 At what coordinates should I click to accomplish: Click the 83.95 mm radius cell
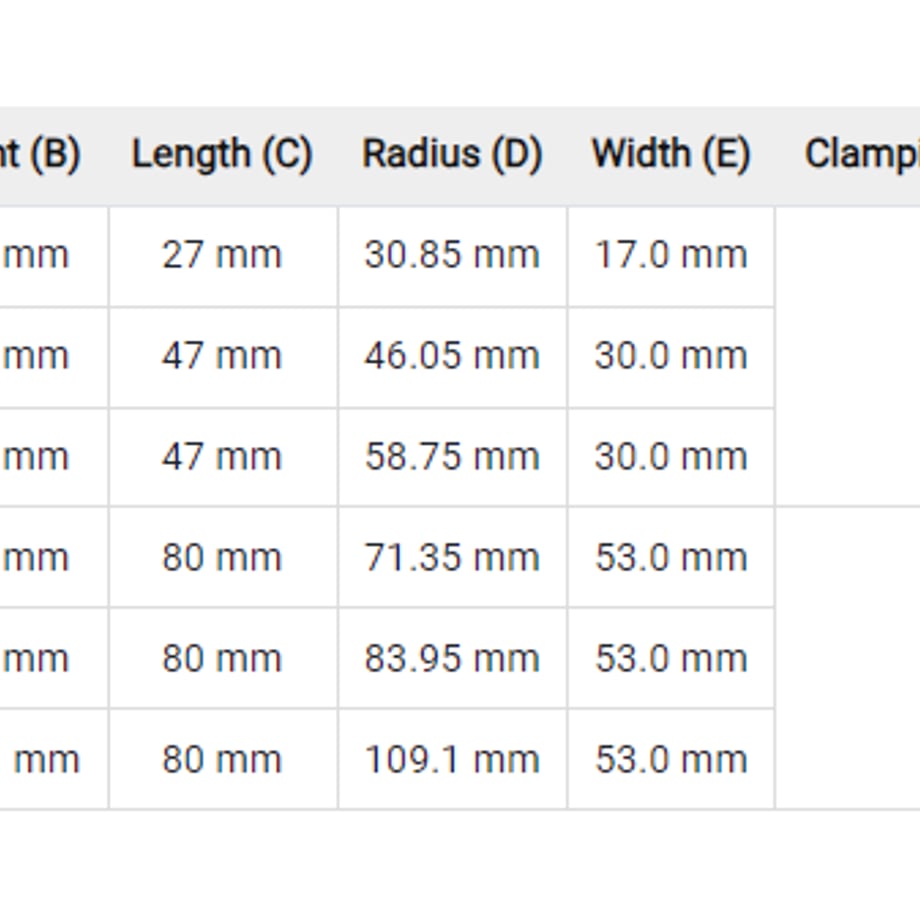(452, 658)
